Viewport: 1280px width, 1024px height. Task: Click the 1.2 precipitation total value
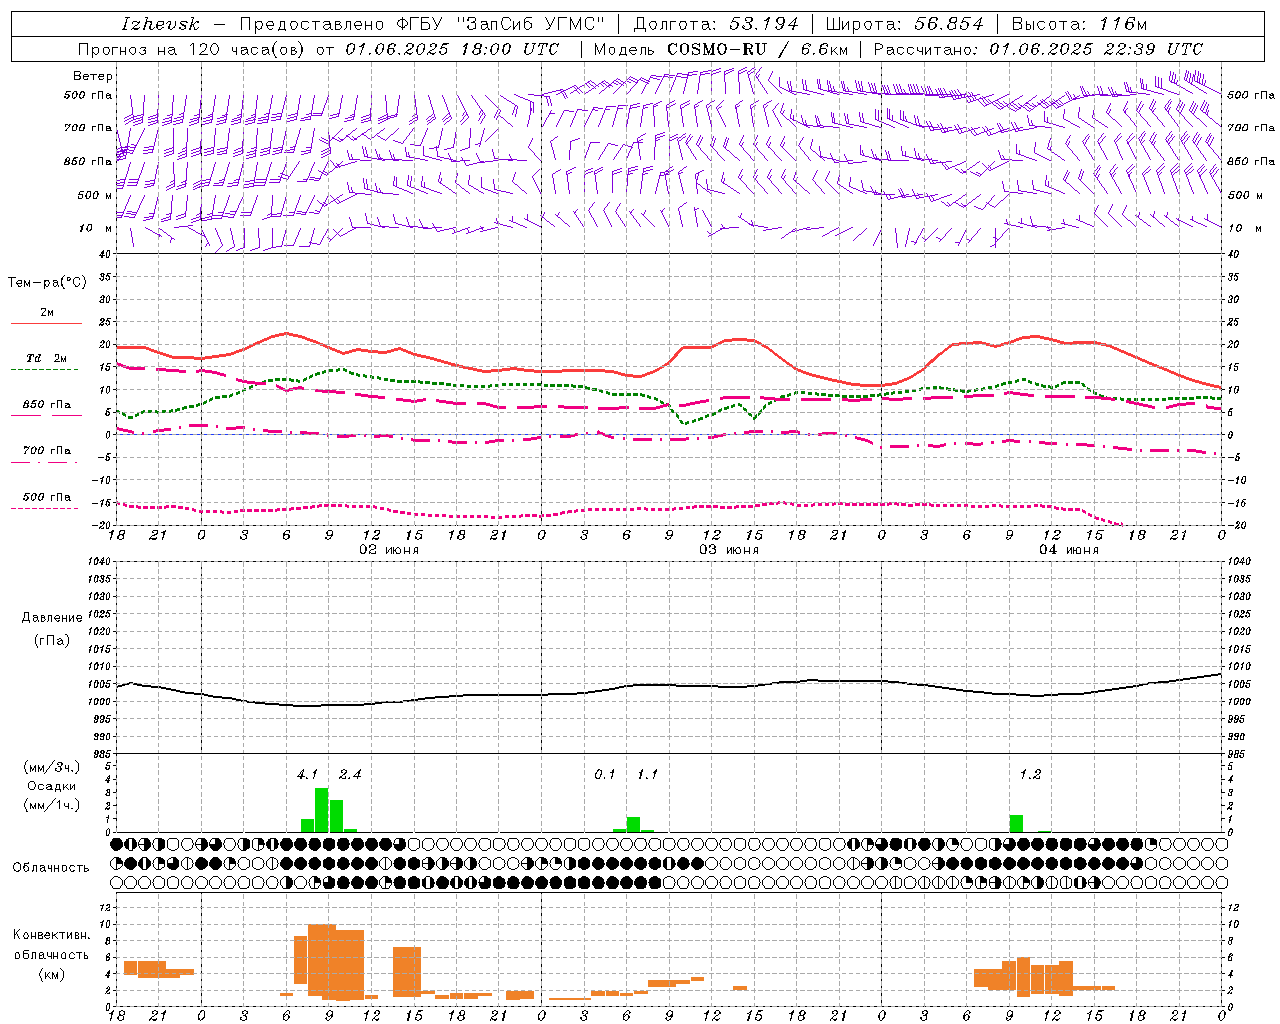coord(1030,774)
